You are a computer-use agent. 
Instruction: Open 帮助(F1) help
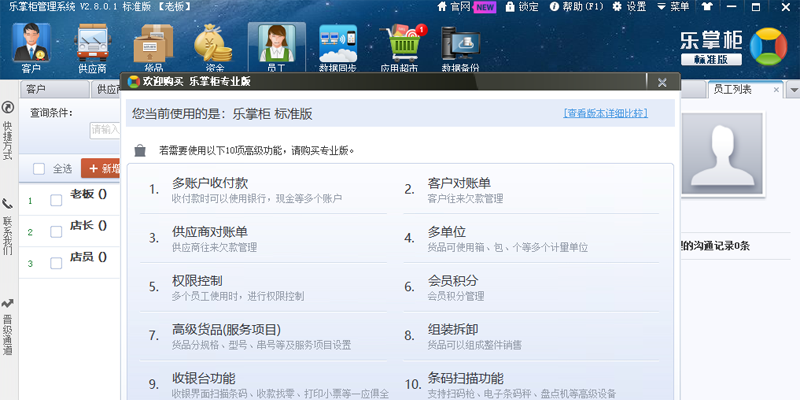[x=577, y=7]
